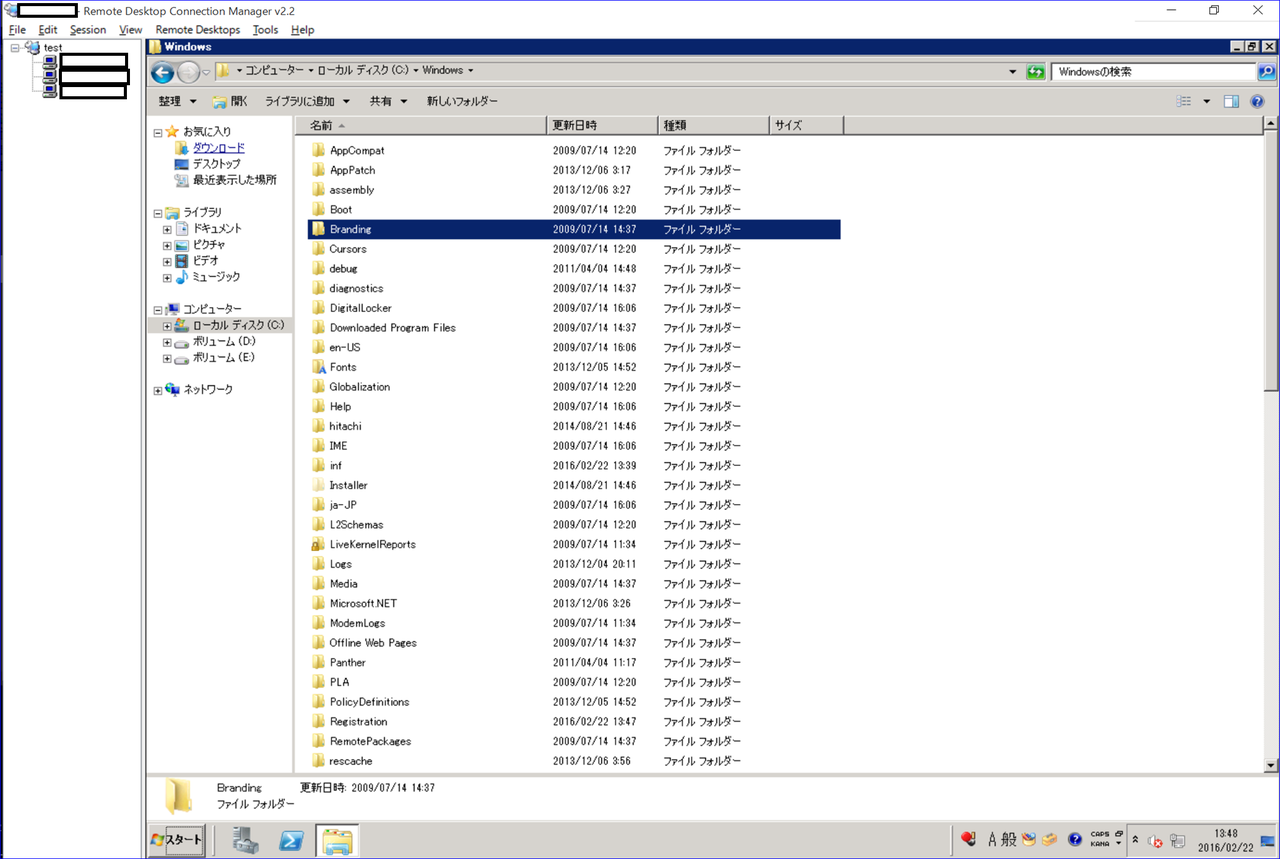The image size is (1280, 859).
Task: Sort by the 更新日時 column header
Action: [x=603, y=125]
